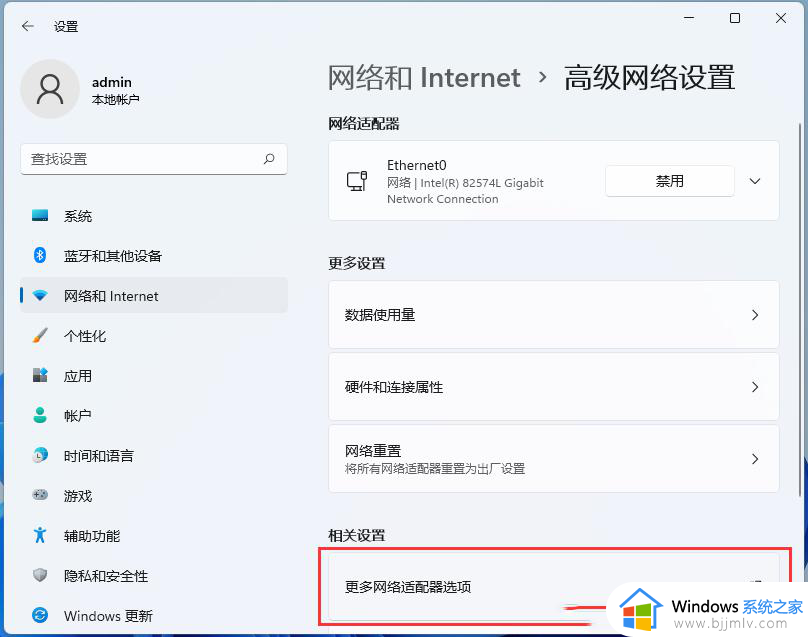Select 个性化 personalization in sidebar
The image size is (808, 637).
click(85, 336)
